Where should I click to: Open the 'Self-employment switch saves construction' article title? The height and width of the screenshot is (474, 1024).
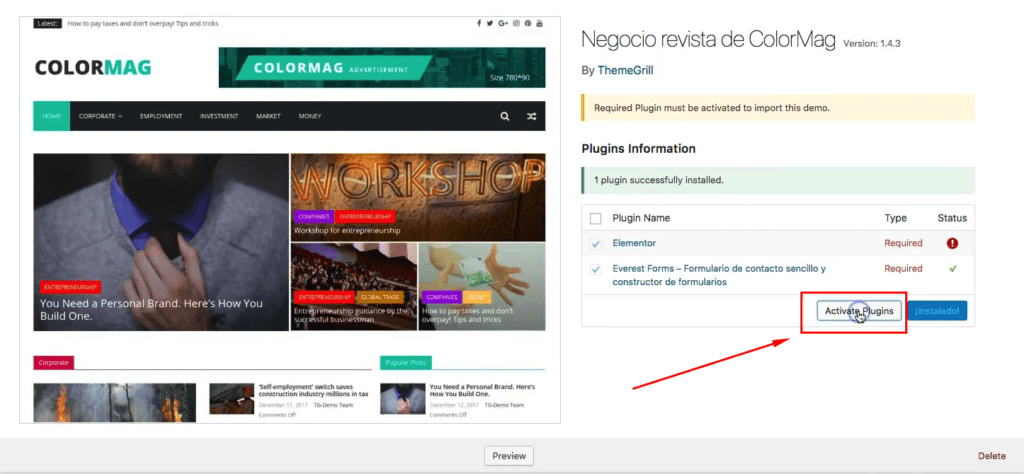pyautogui.click(x=313, y=390)
